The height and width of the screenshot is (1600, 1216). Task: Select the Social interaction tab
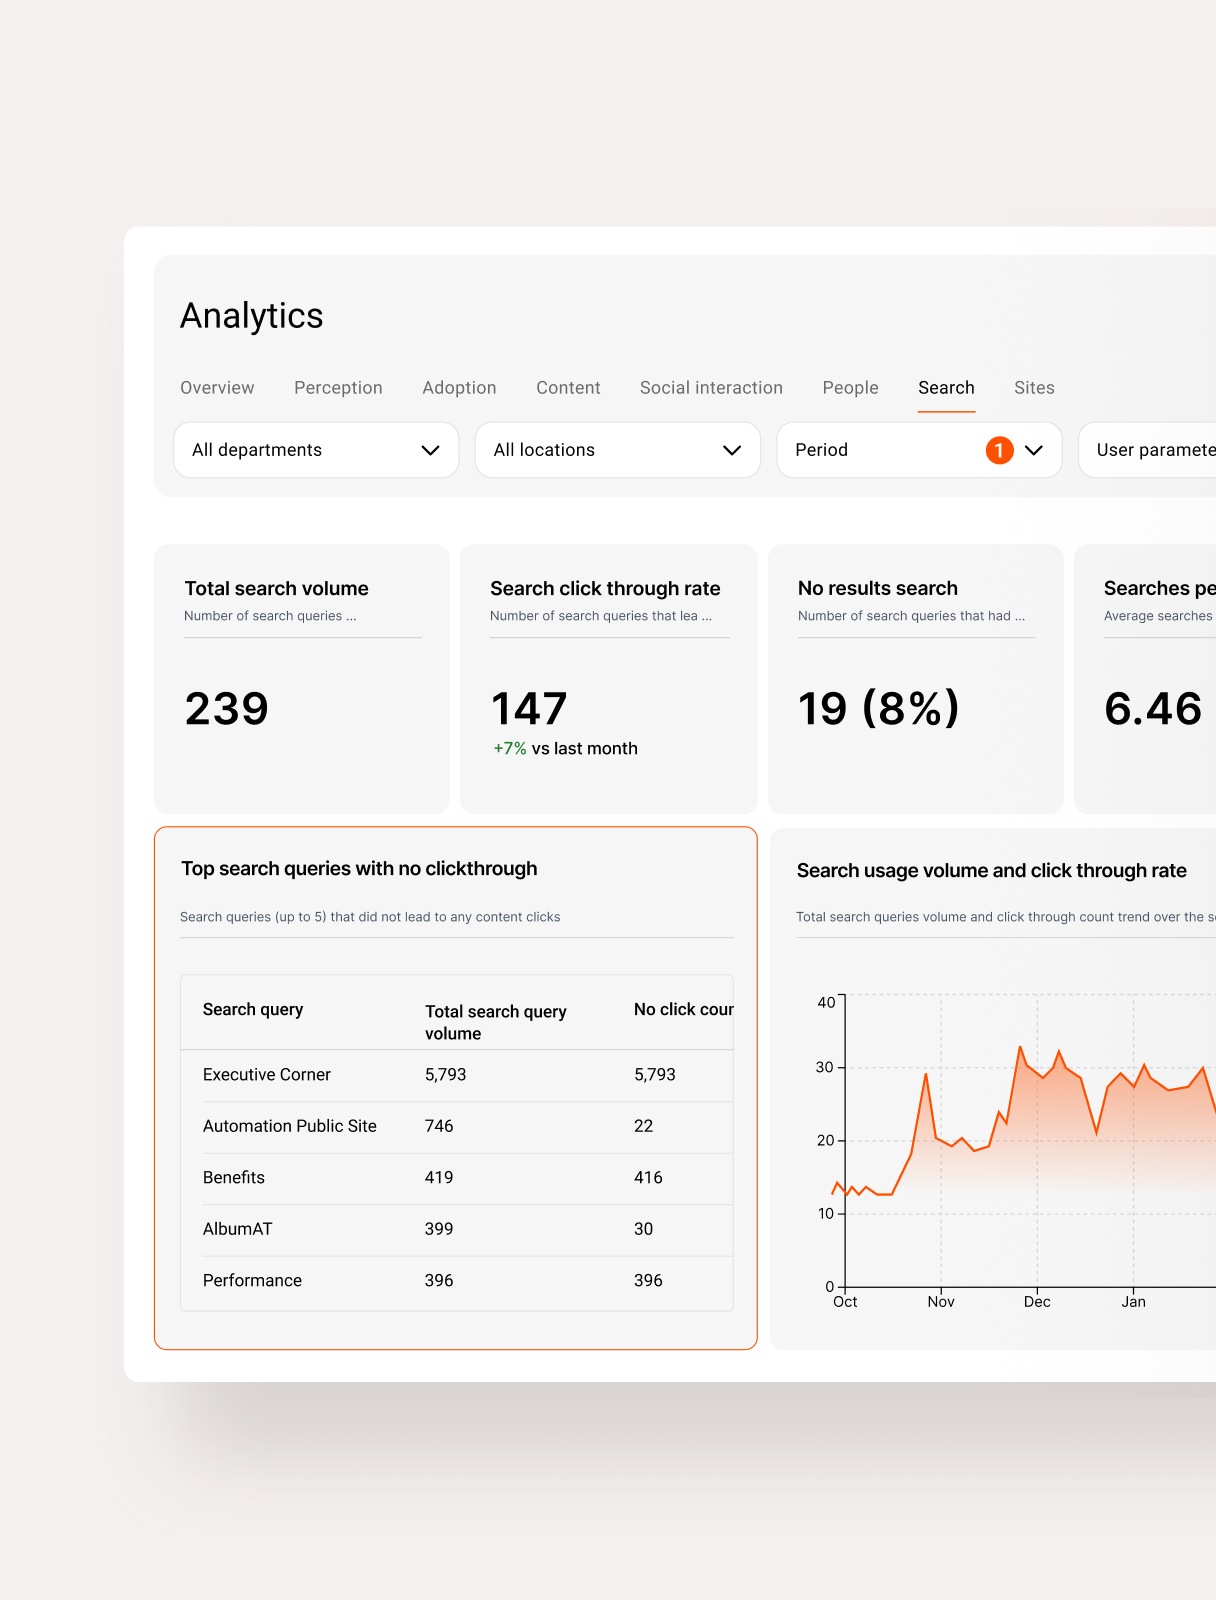pyautogui.click(x=711, y=388)
